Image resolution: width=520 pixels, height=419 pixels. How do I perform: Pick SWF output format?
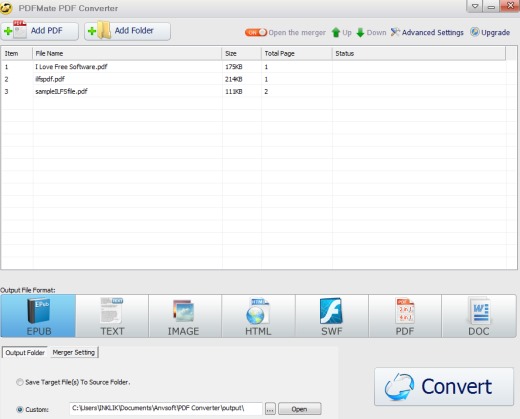coord(332,316)
